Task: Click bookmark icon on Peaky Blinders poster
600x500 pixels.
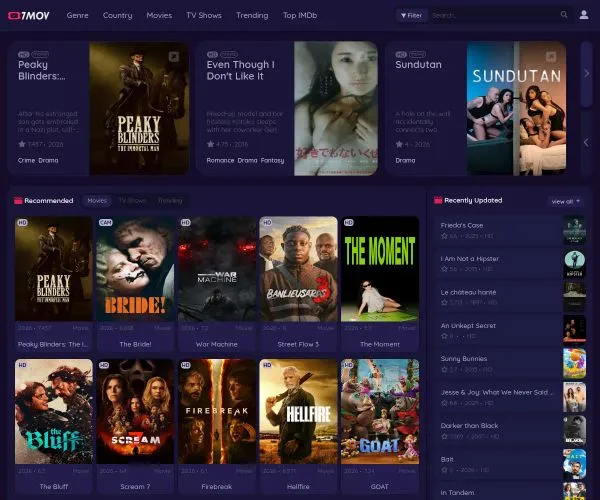Action: (174, 57)
